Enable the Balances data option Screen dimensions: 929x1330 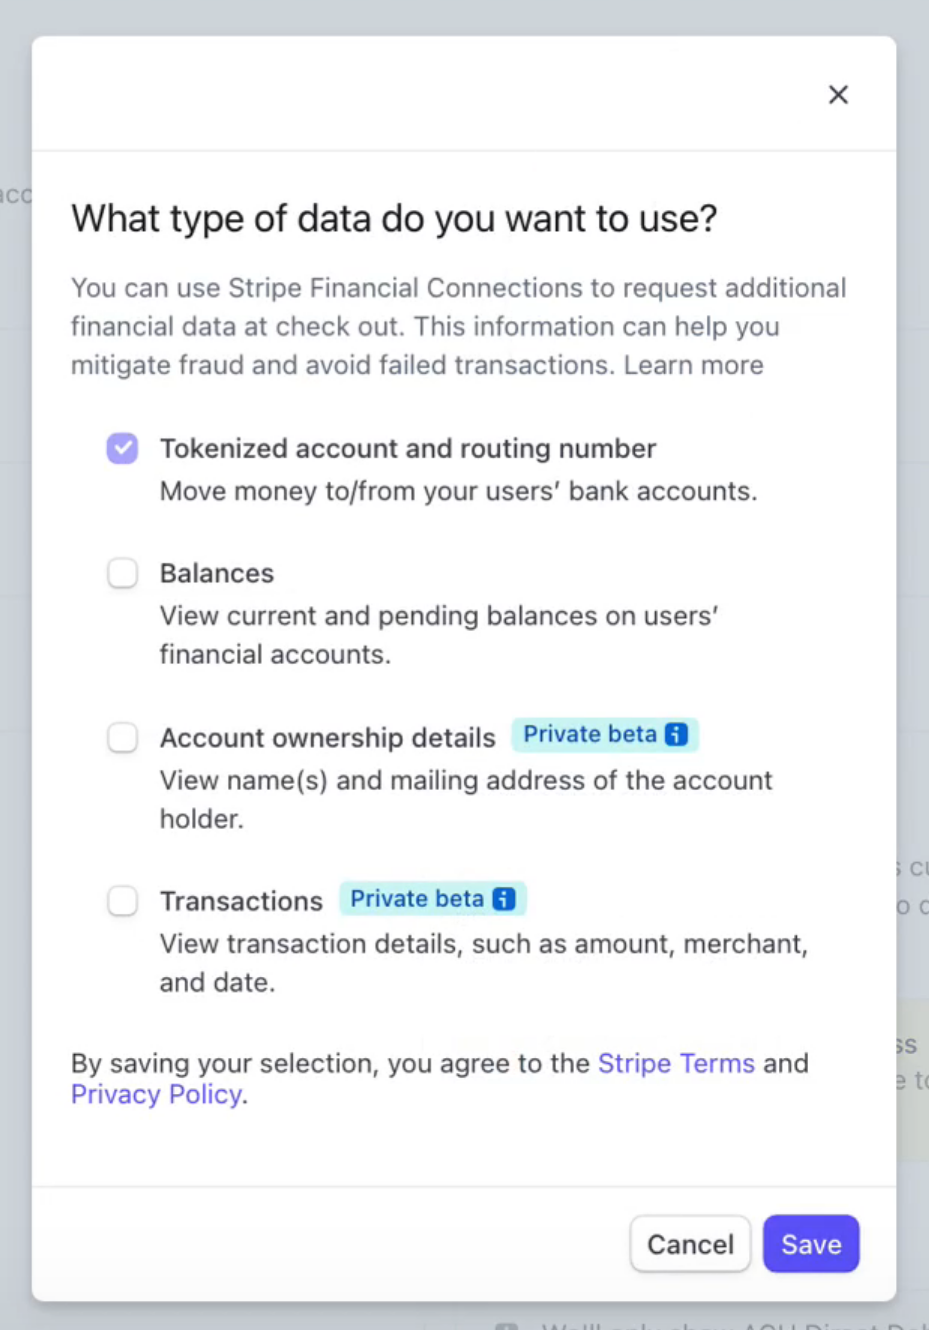[x=122, y=572]
